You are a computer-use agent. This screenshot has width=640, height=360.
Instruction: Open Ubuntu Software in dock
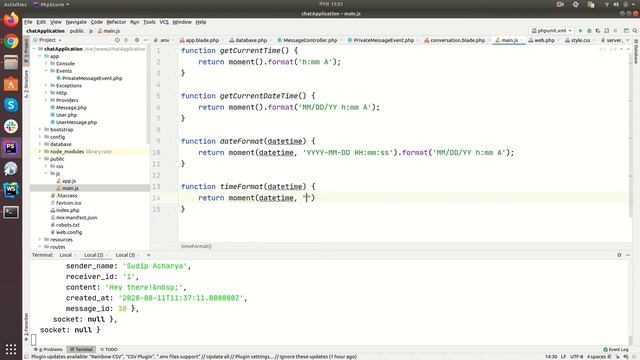pyautogui.click(x=11, y=84)
